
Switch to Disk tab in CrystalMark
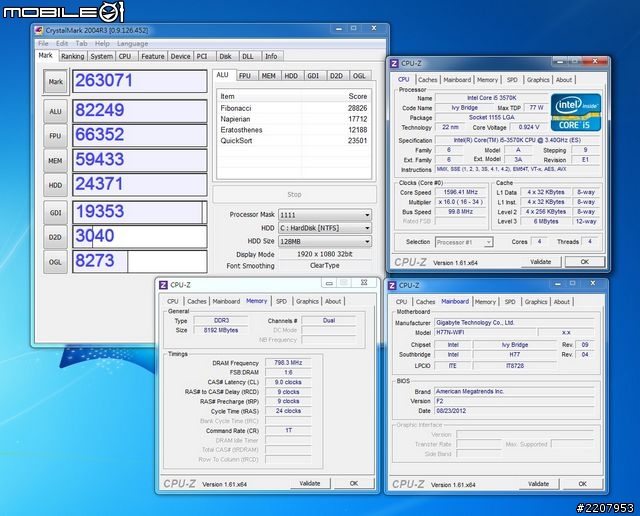225,56
